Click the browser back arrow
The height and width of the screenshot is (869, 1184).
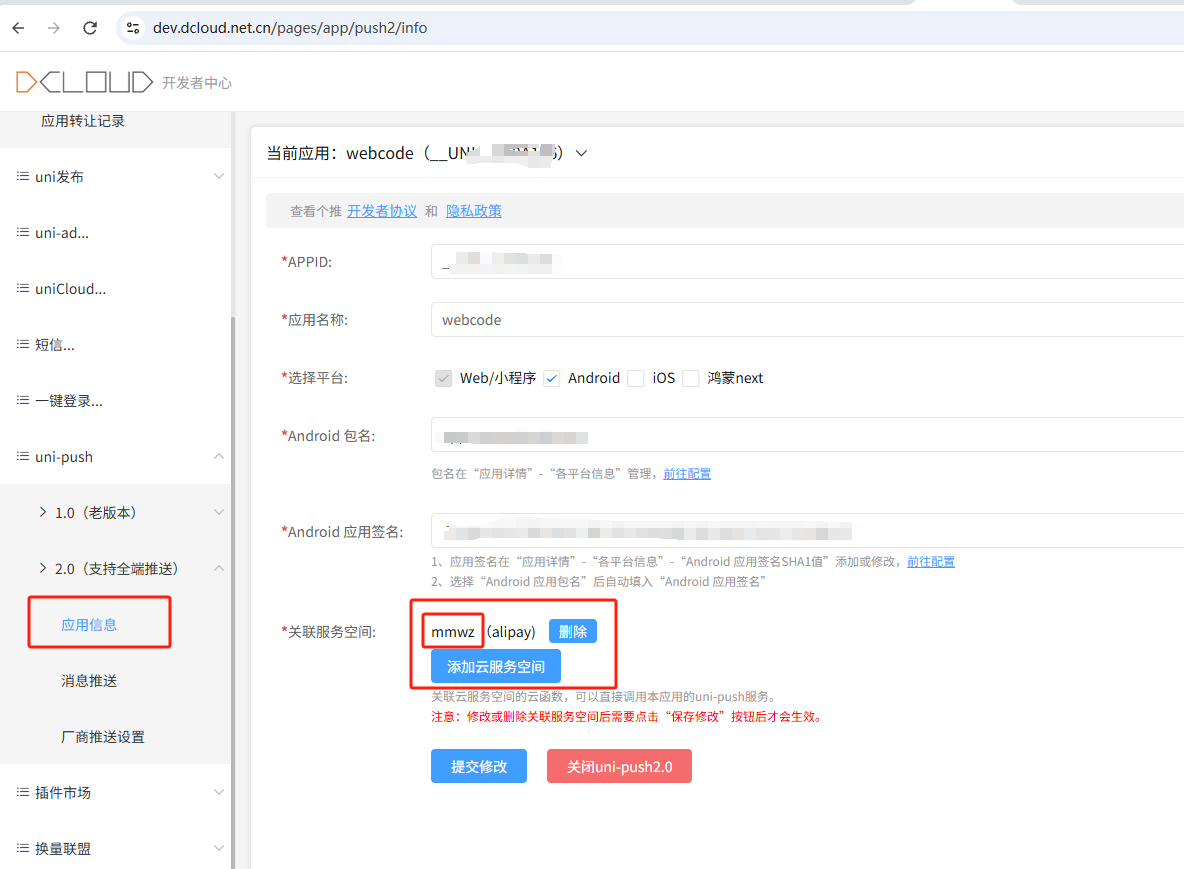(18, 27)
